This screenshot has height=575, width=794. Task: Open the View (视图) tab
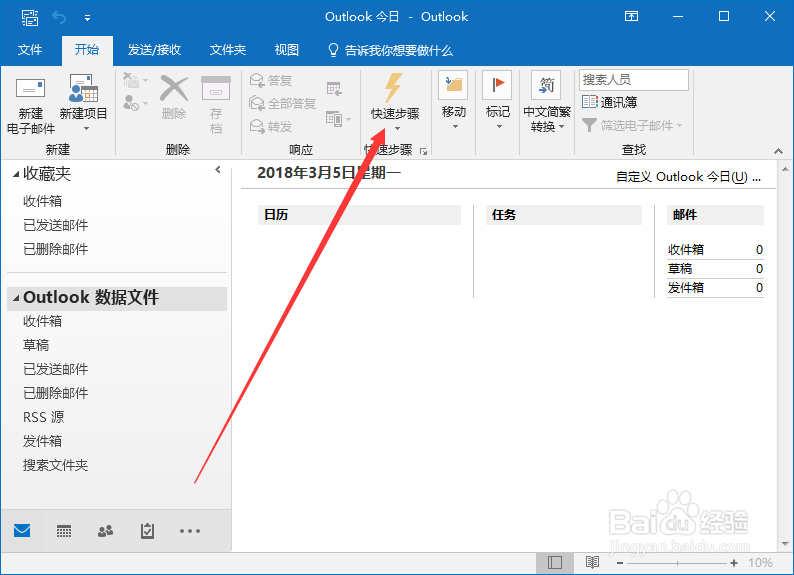(x=287, y=50)
